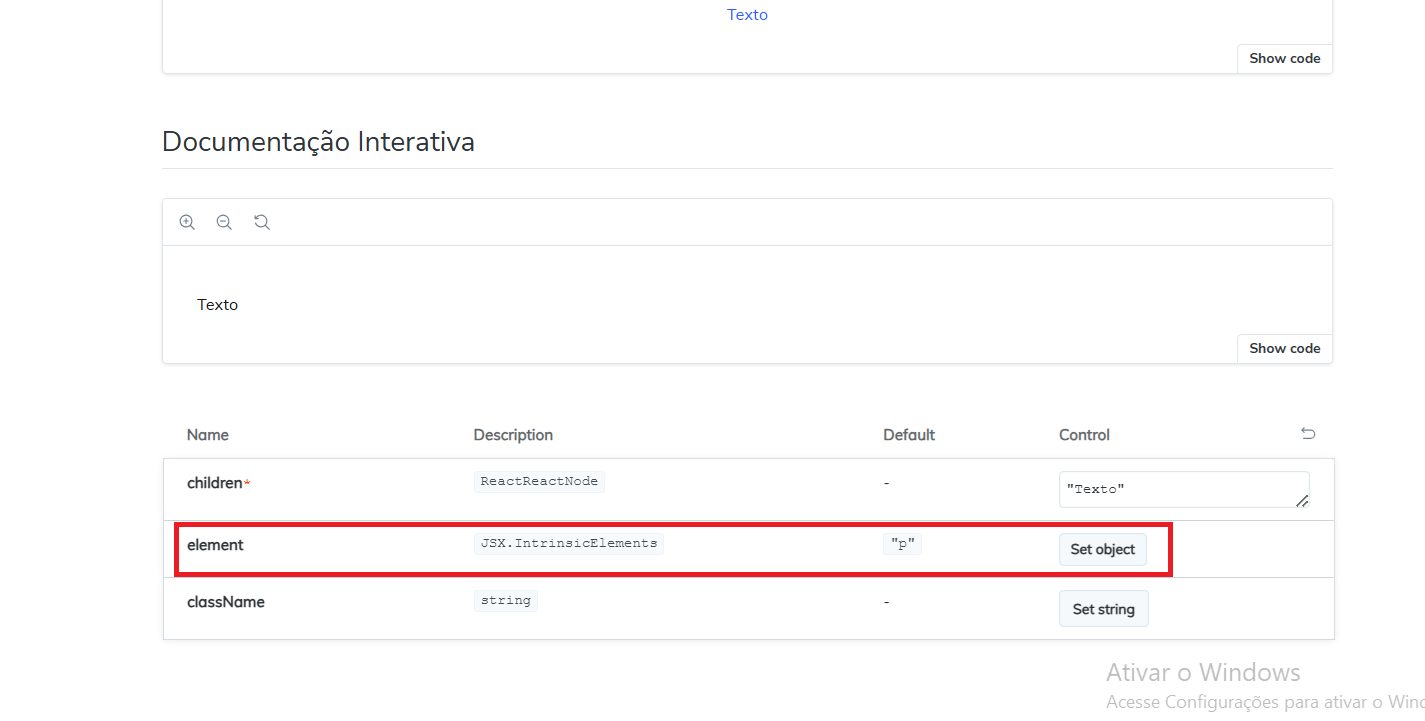Show code for the top Texto example
1425x721 pixels.
click(1284, 58)
